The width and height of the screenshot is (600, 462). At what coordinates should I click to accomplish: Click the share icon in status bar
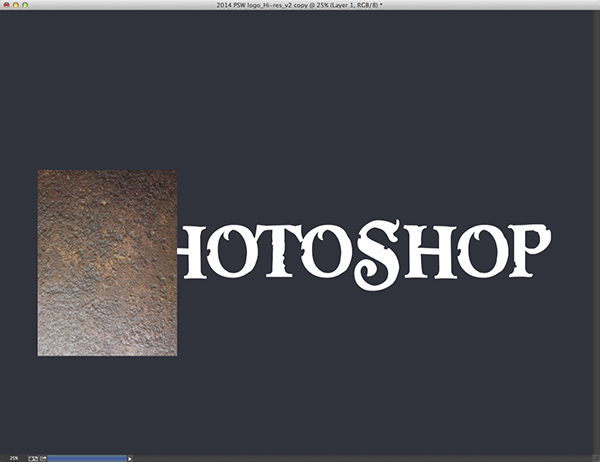(x=43, y=458)
